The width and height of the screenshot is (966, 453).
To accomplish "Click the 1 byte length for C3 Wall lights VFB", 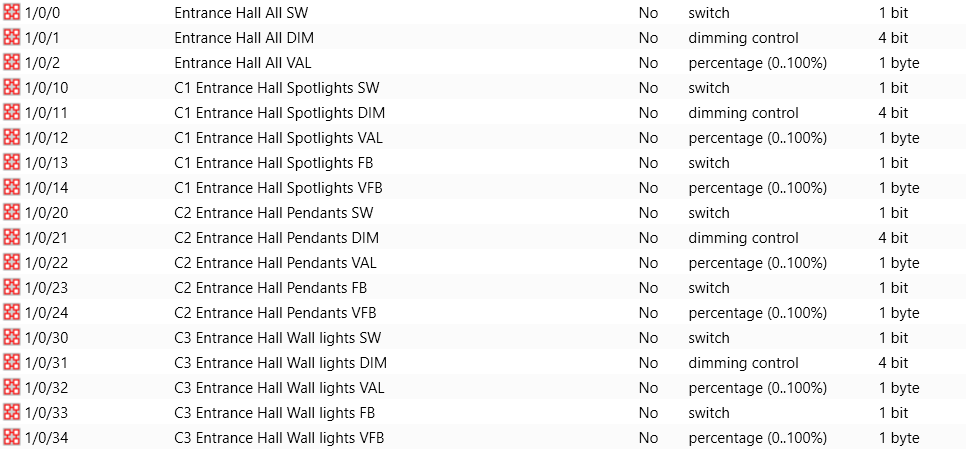I will pyautogui.click(x=899, y=438).
